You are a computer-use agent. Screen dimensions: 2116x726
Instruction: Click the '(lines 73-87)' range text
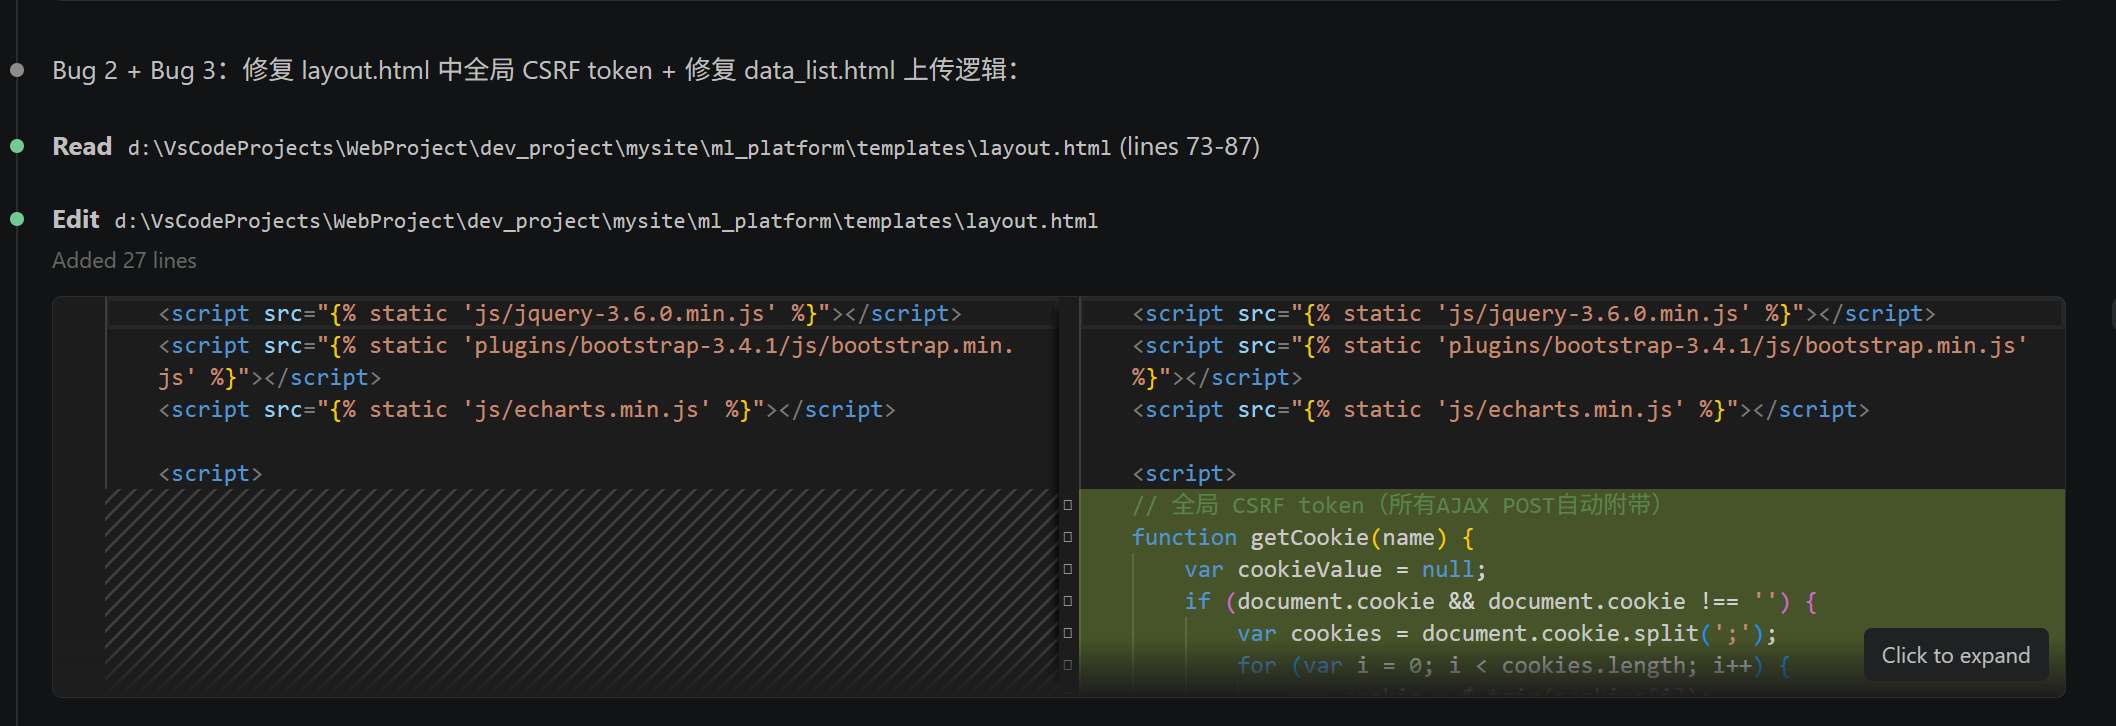coord(1189,147)
